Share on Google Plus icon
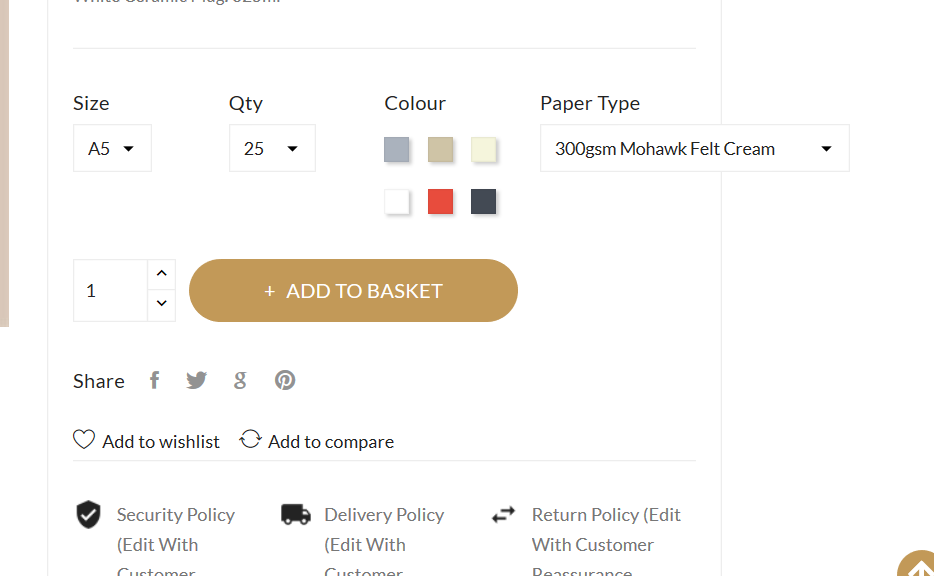 (x=240, y=380)
